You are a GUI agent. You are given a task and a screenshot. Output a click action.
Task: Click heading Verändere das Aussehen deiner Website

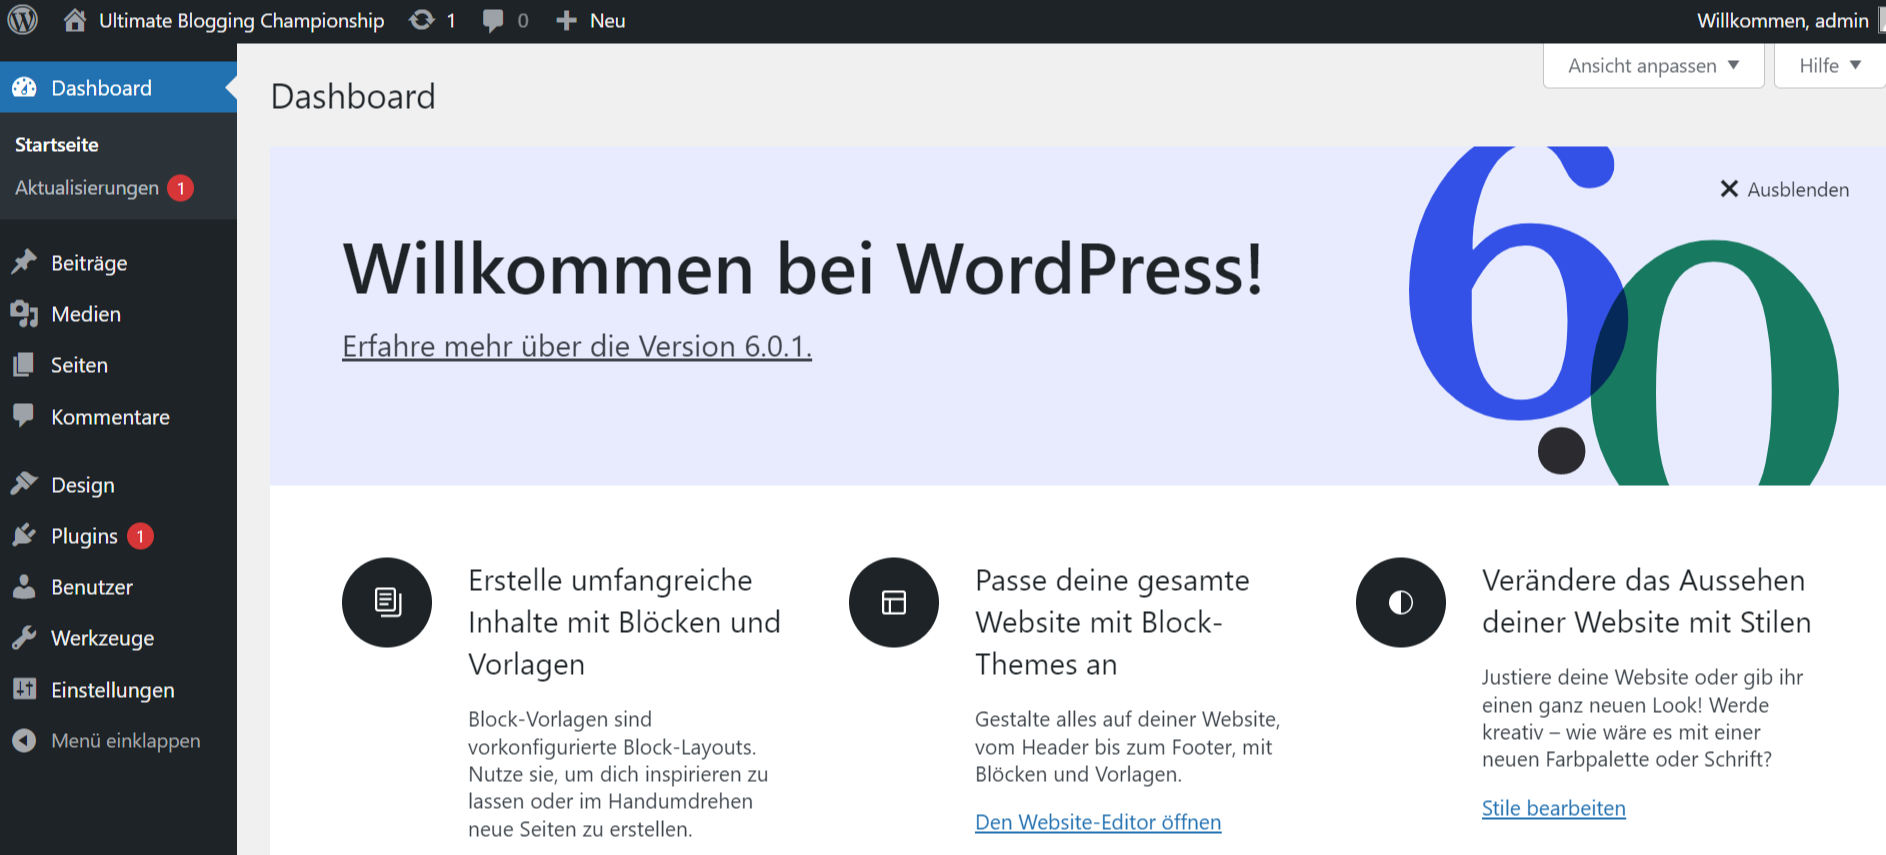(x=1646, y=601)
